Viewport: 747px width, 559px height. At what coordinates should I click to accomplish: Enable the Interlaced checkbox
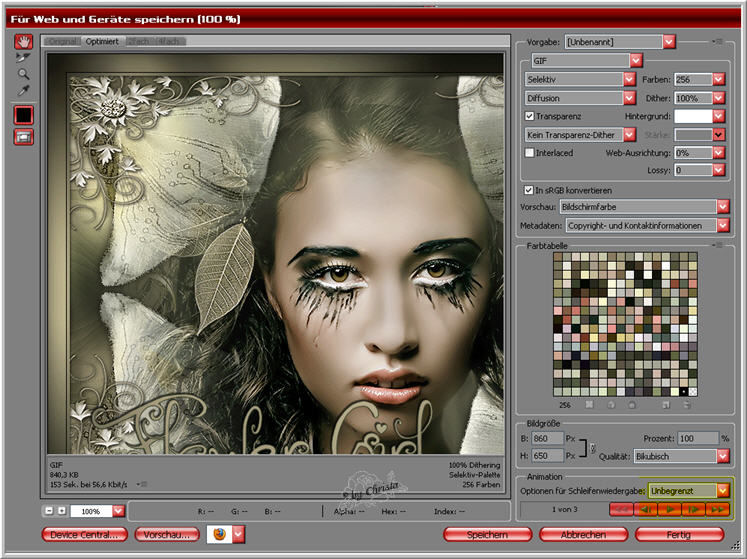click(x=529, y=153)
